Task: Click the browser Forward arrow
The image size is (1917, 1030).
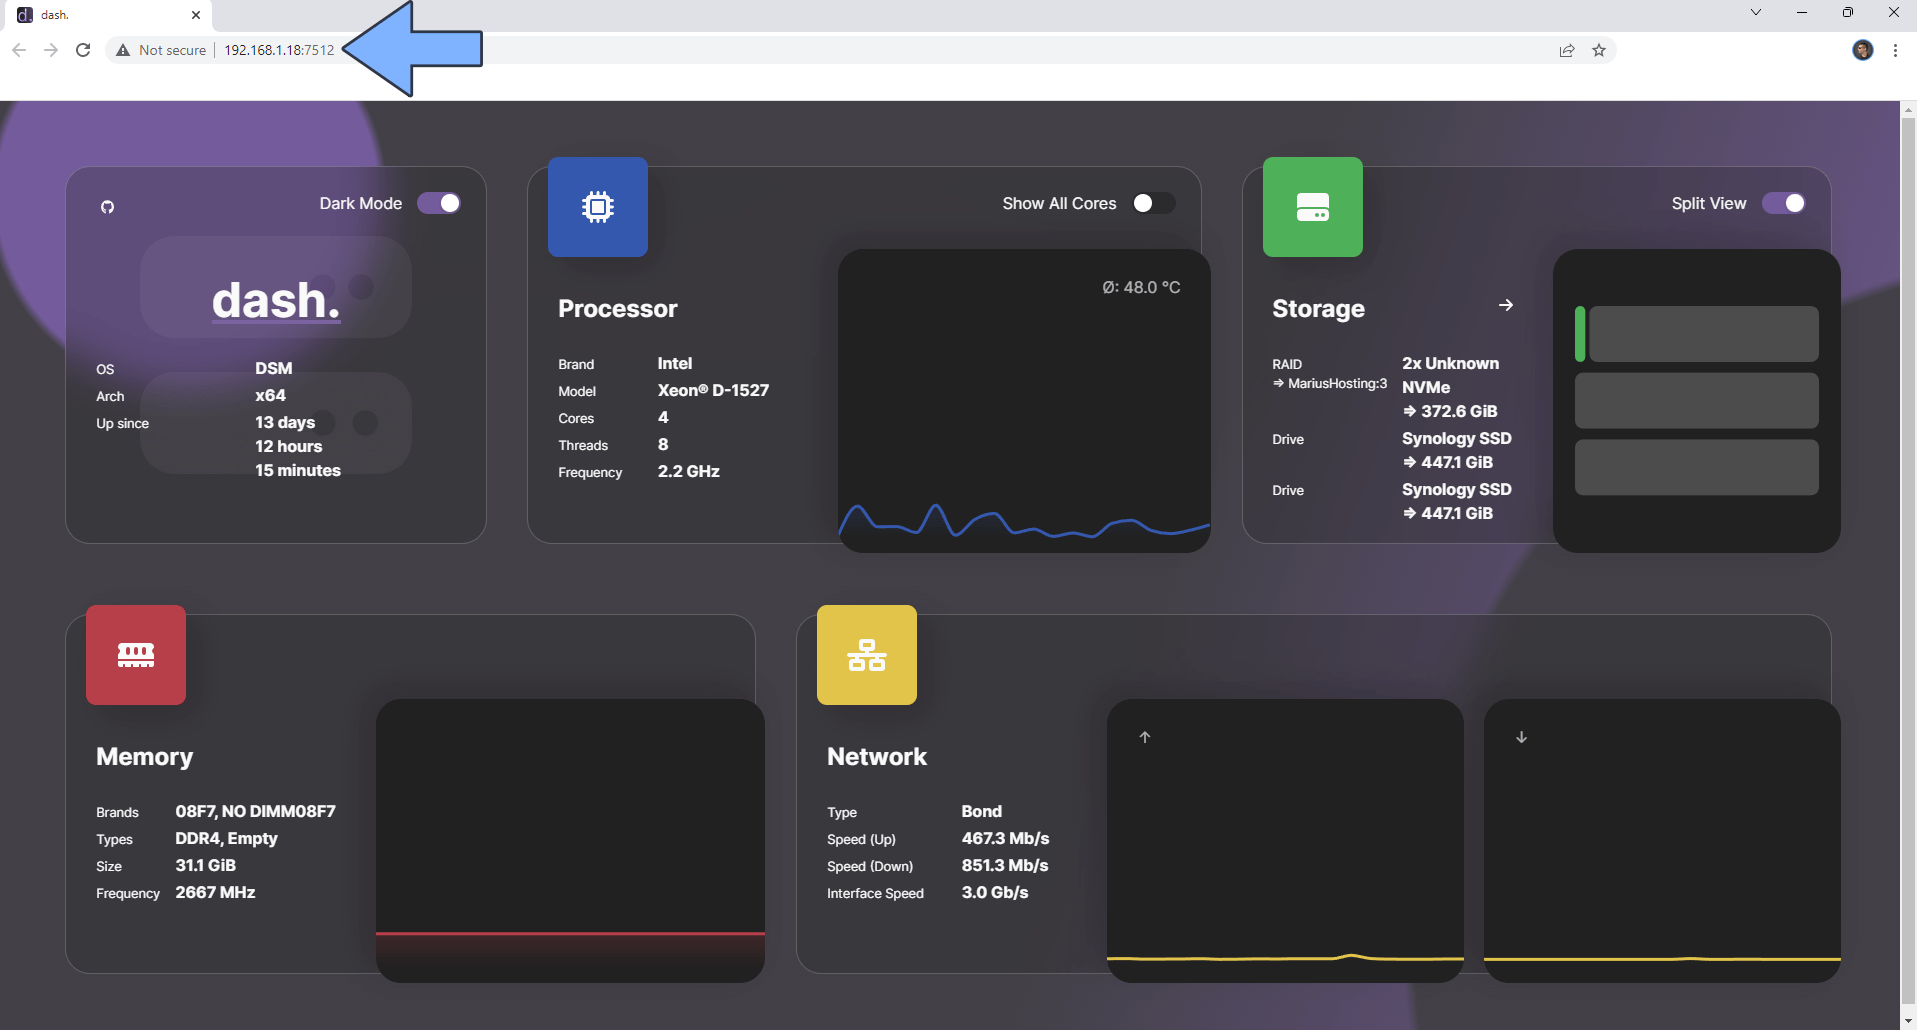Action: click(51, 50)
